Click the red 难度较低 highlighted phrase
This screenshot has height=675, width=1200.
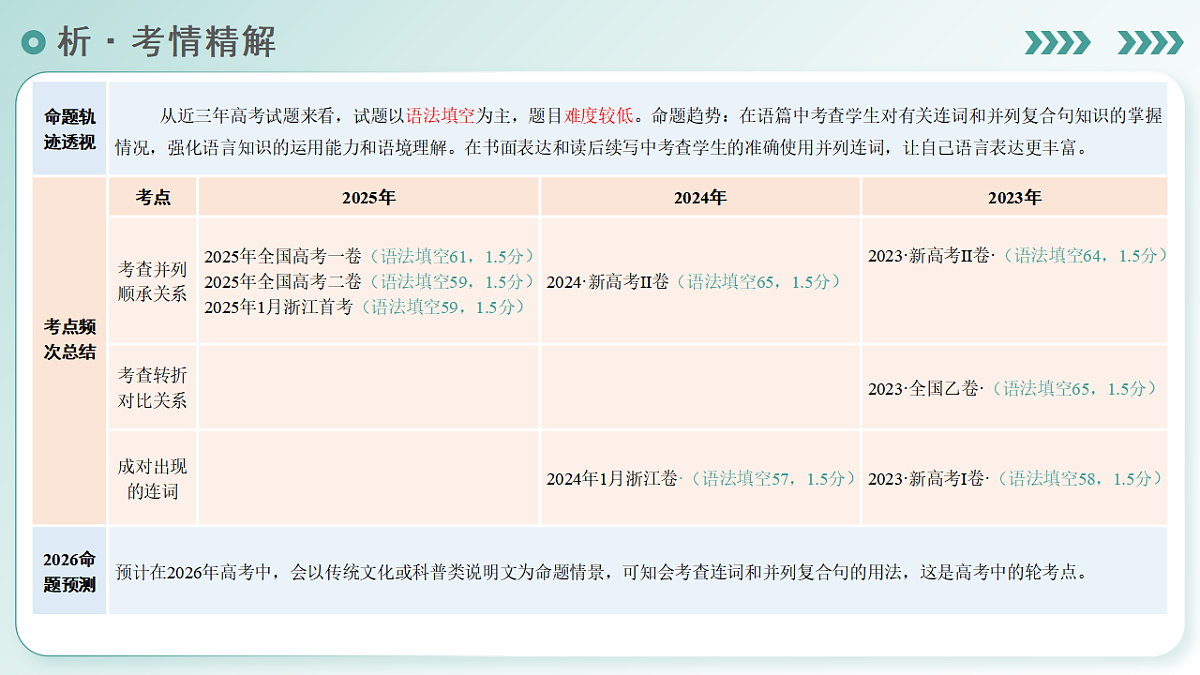click(x=598, y=115)
